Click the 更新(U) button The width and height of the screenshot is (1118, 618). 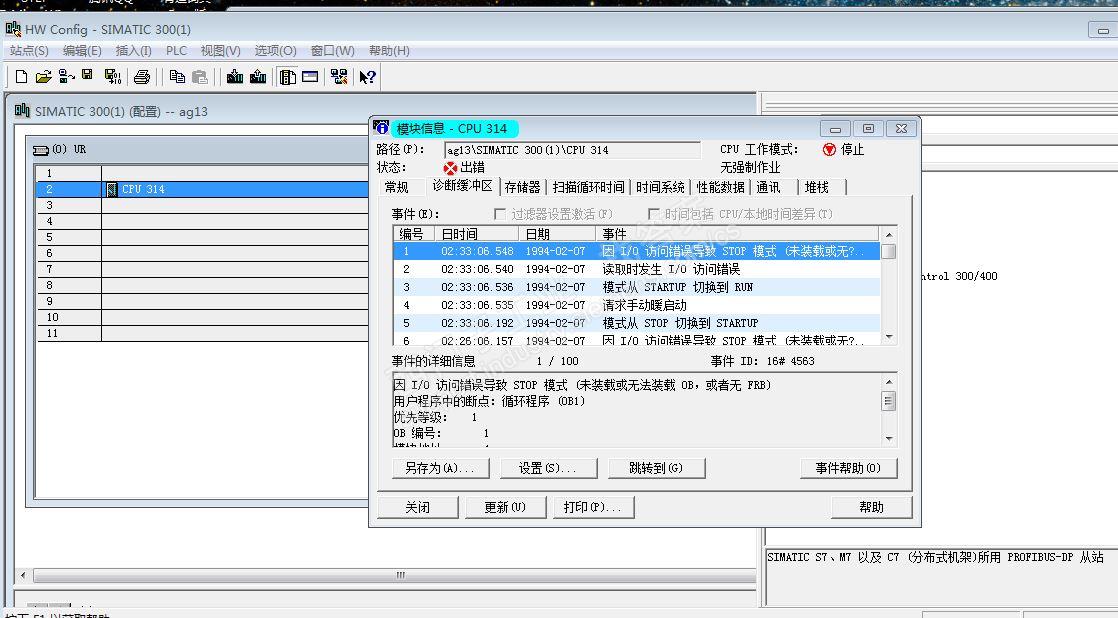[x=506, y=508]
